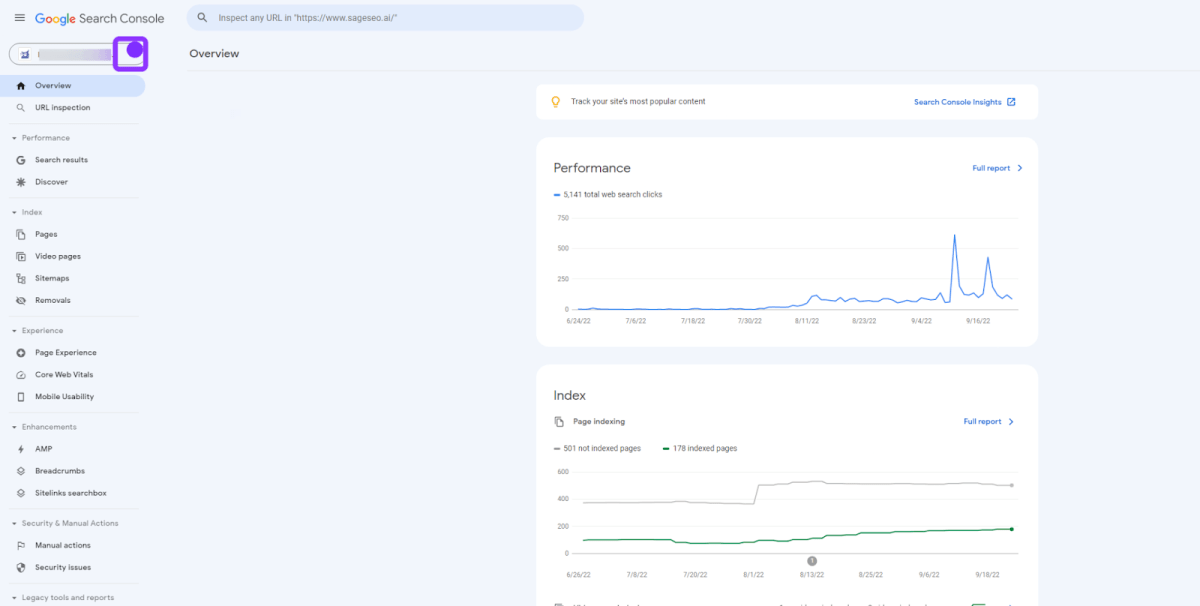Viewport: 1200px width, 606px height.
Task: Go to Video pages report
Action: [x=57, y=256]
